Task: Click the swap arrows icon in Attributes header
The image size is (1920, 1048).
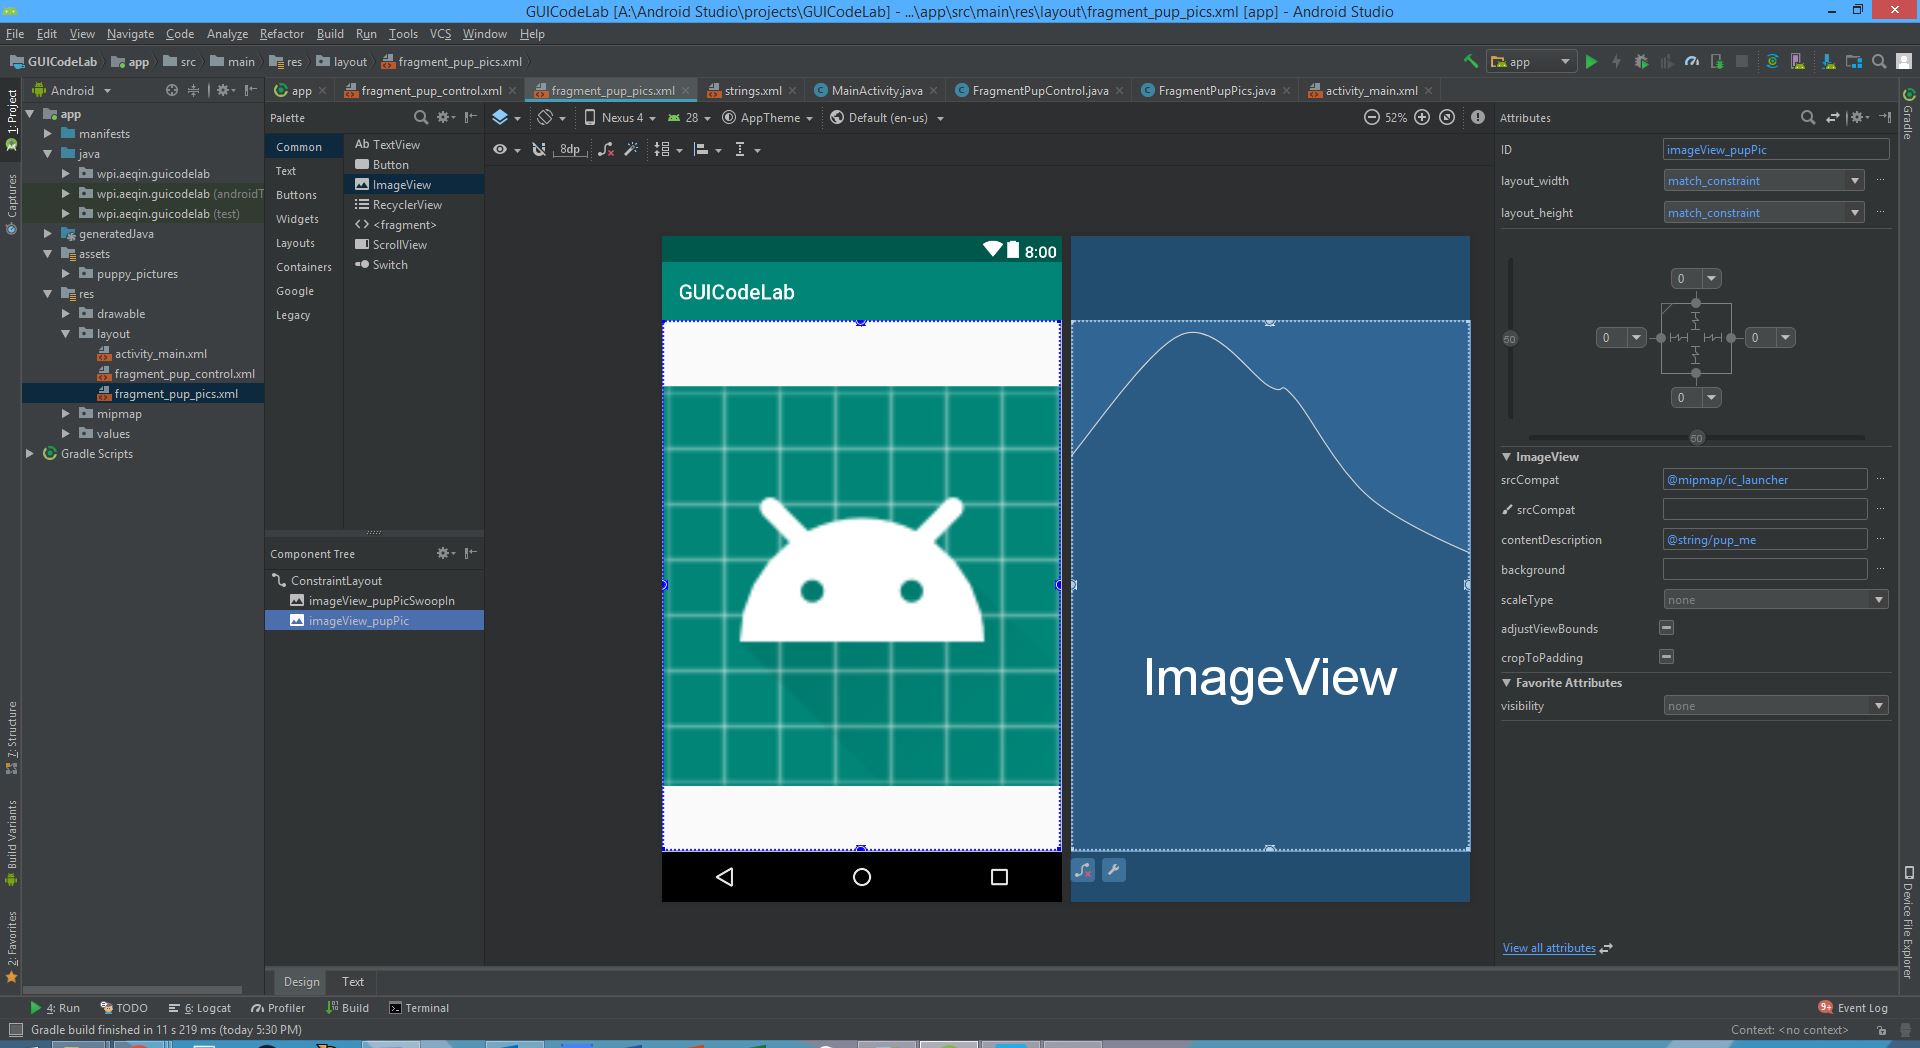Action: pyautogui.click(x=1833, y=117)
